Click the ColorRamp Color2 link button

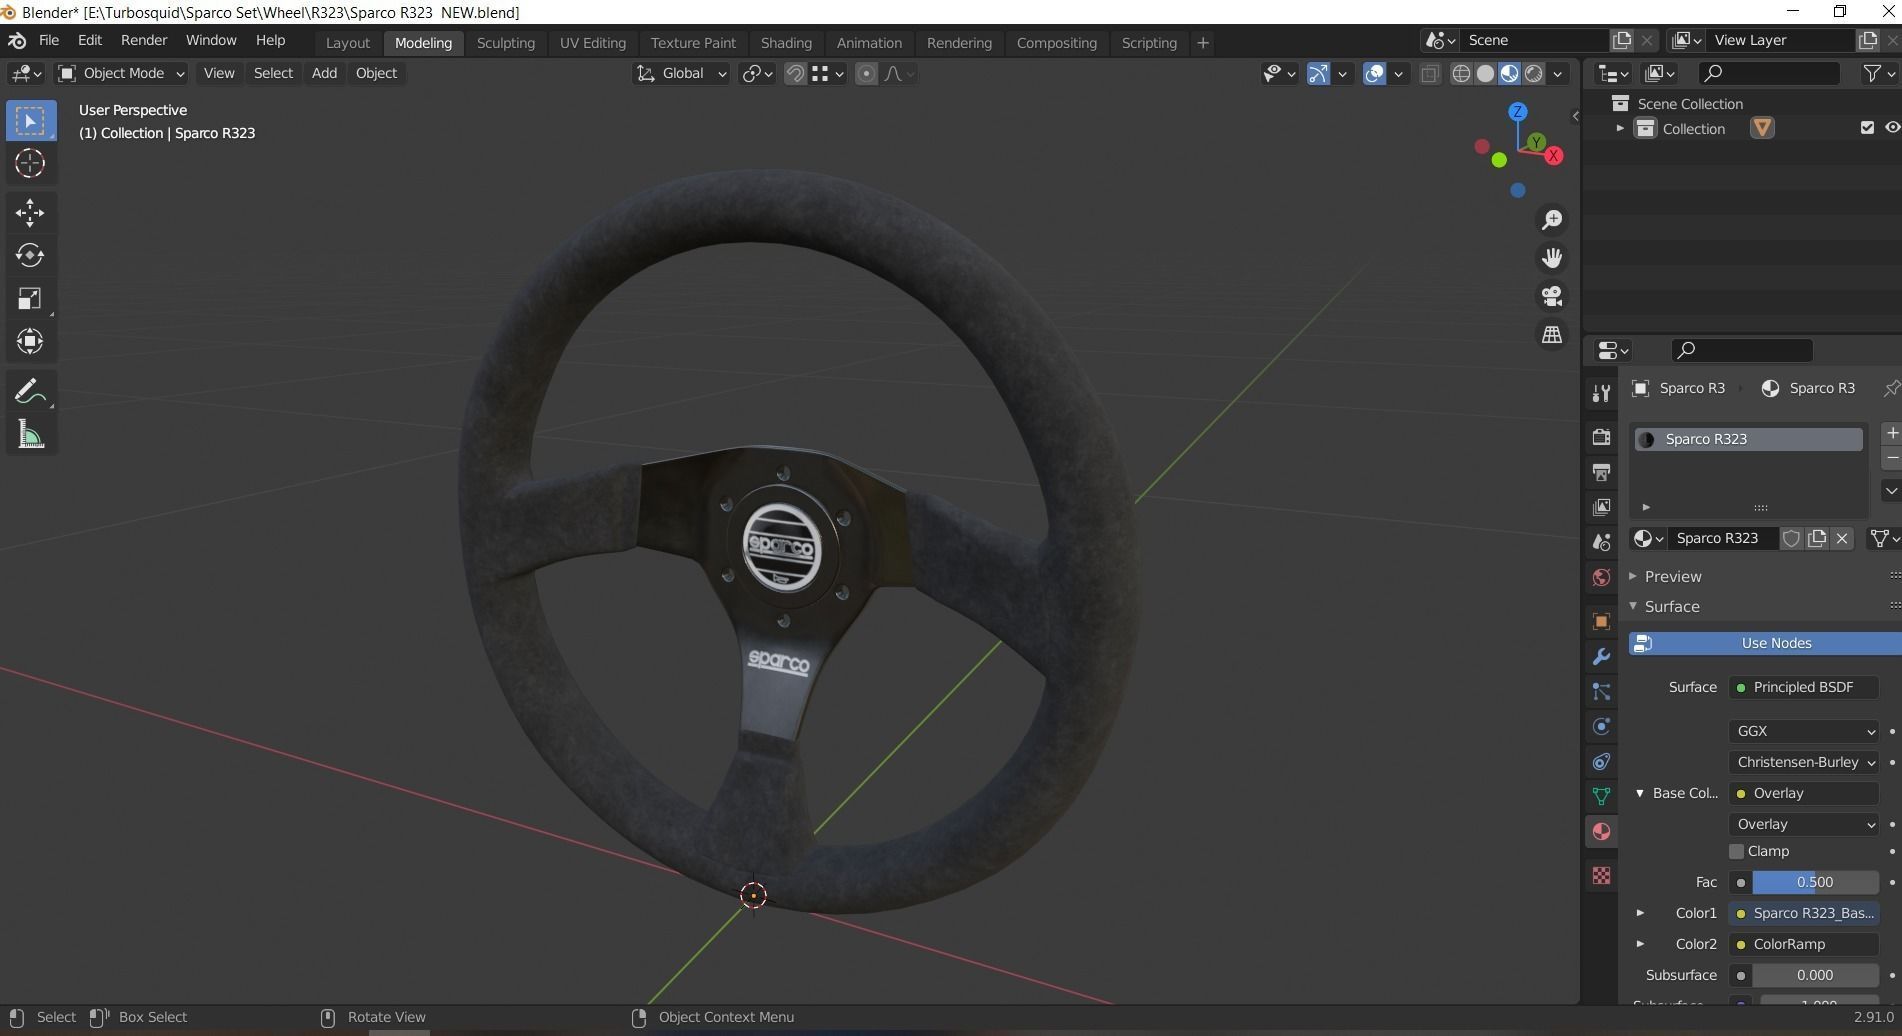(1804, 944)
